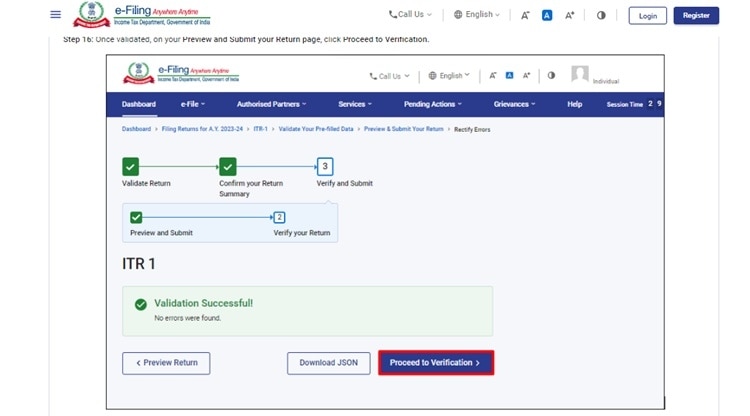Click the Register button
This screenshot has width=750, height=416.
[696, 16]
